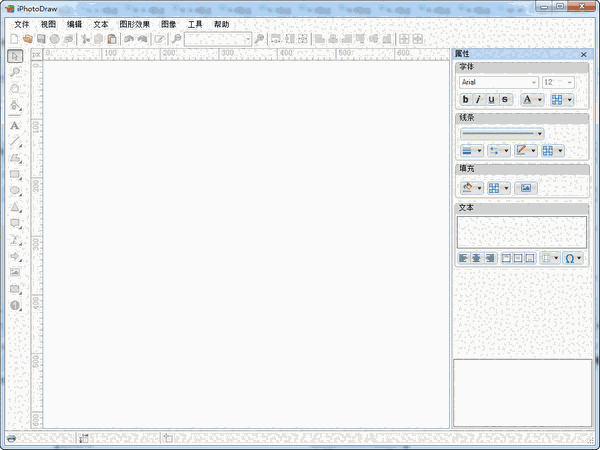The height and width of the screenshot is (450, 600).
Task: Open the font pattern grid dropdown
Action: 561,99
